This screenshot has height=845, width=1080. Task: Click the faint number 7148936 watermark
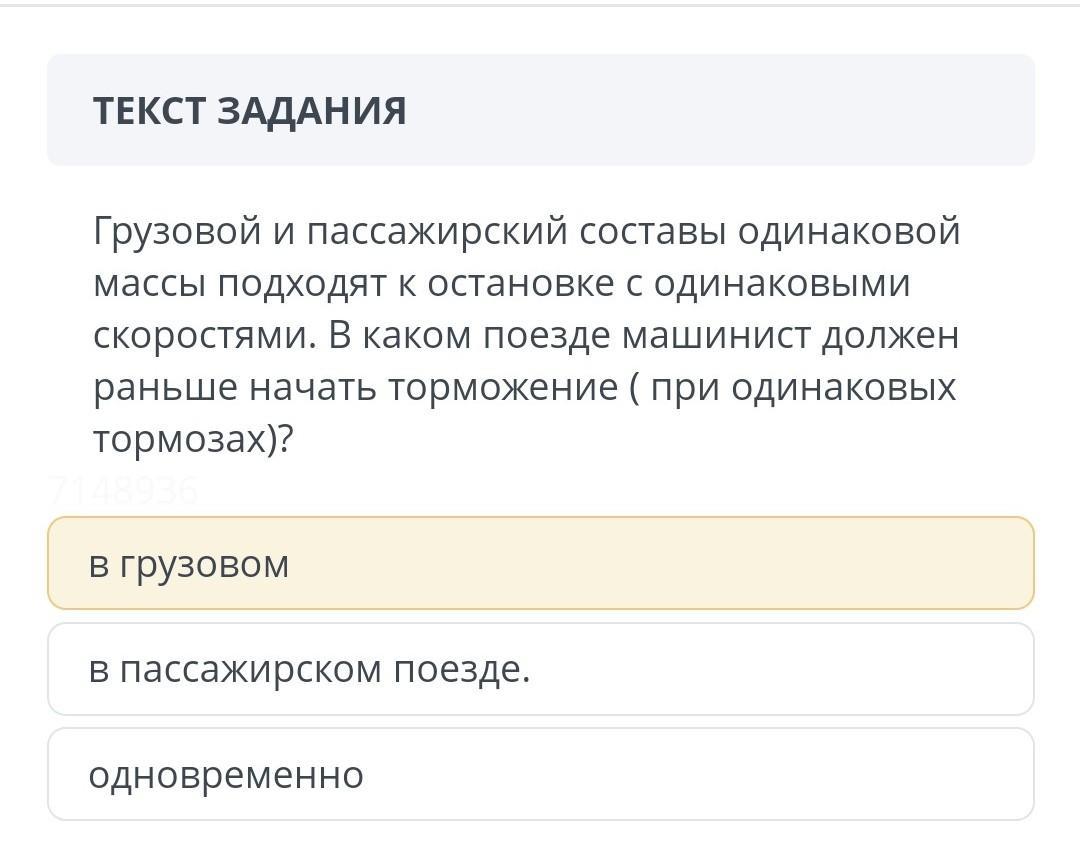(x=123, y=491)
